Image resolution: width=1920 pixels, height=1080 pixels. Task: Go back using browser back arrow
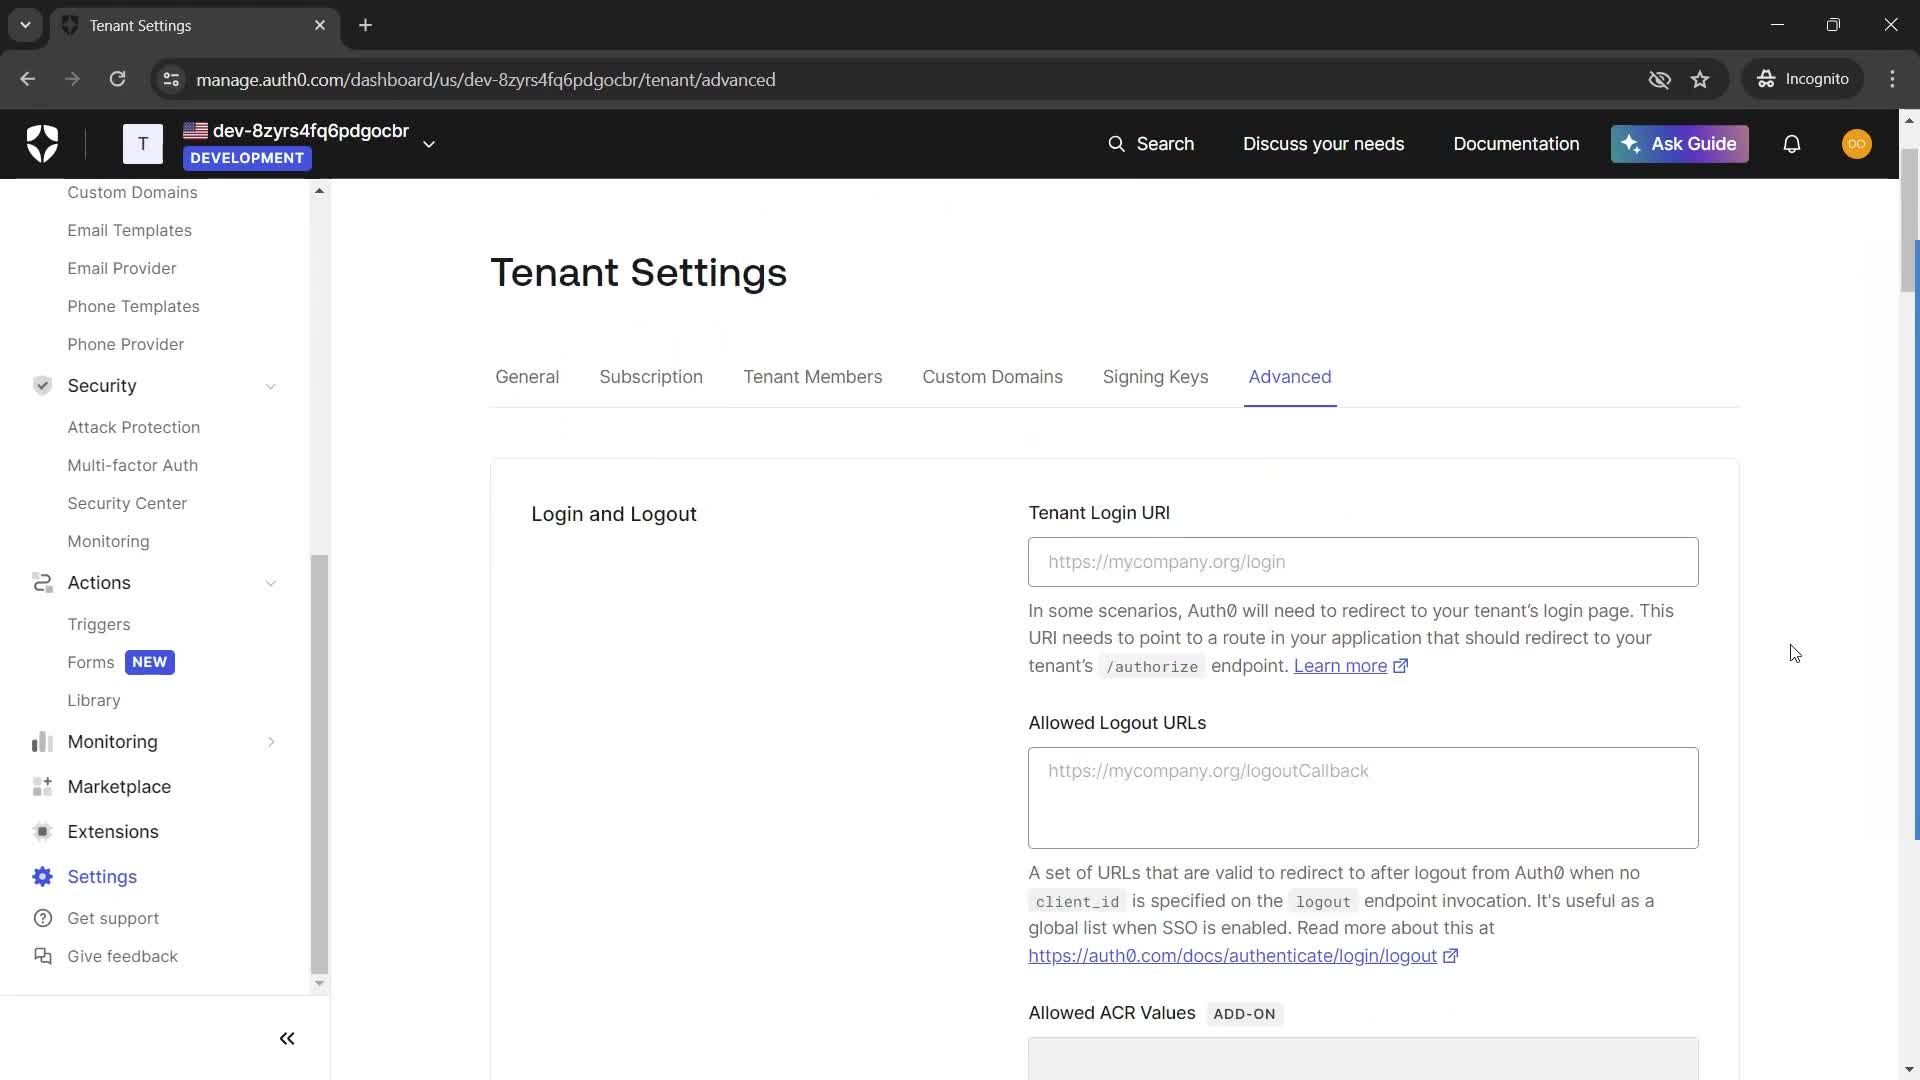pos(28,79)
